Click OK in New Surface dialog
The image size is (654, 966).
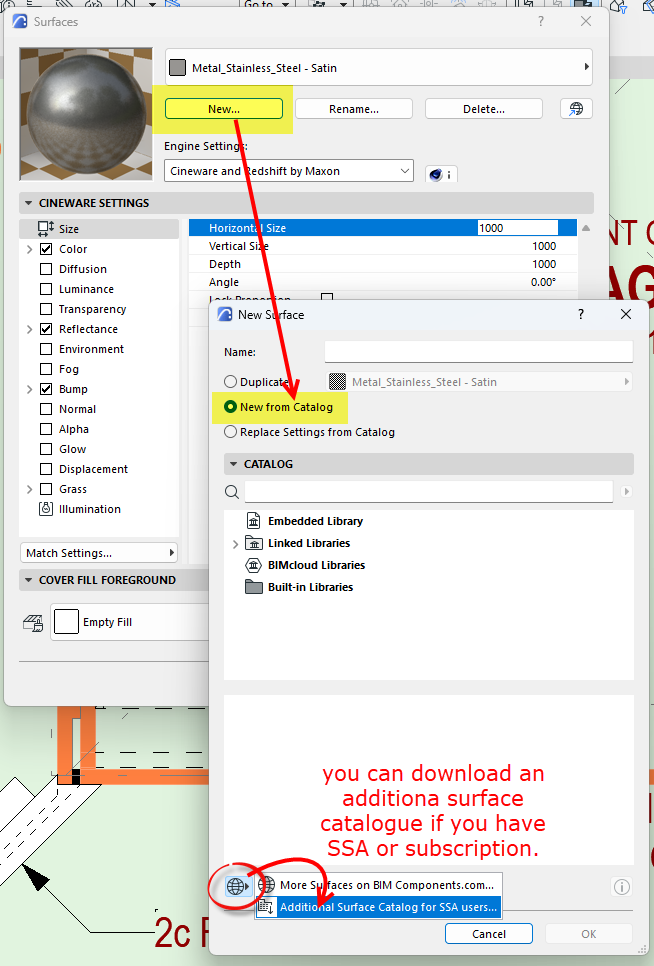pyautogui.click(x=589, y=934)
